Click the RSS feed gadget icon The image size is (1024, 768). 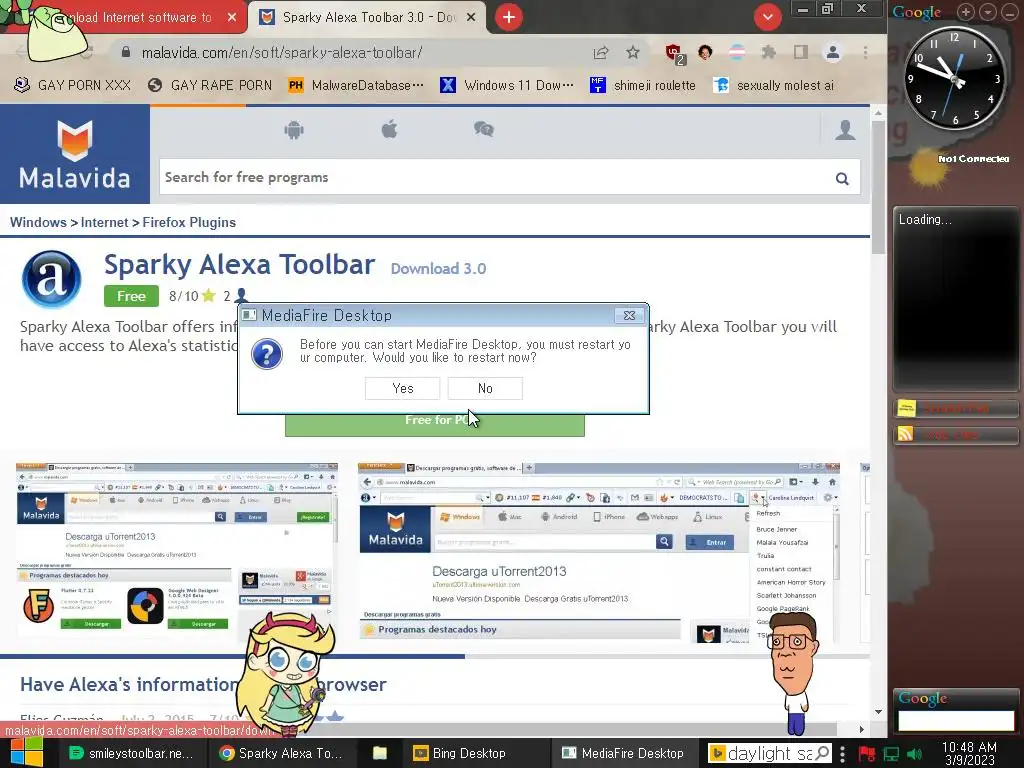coord(905,434)
